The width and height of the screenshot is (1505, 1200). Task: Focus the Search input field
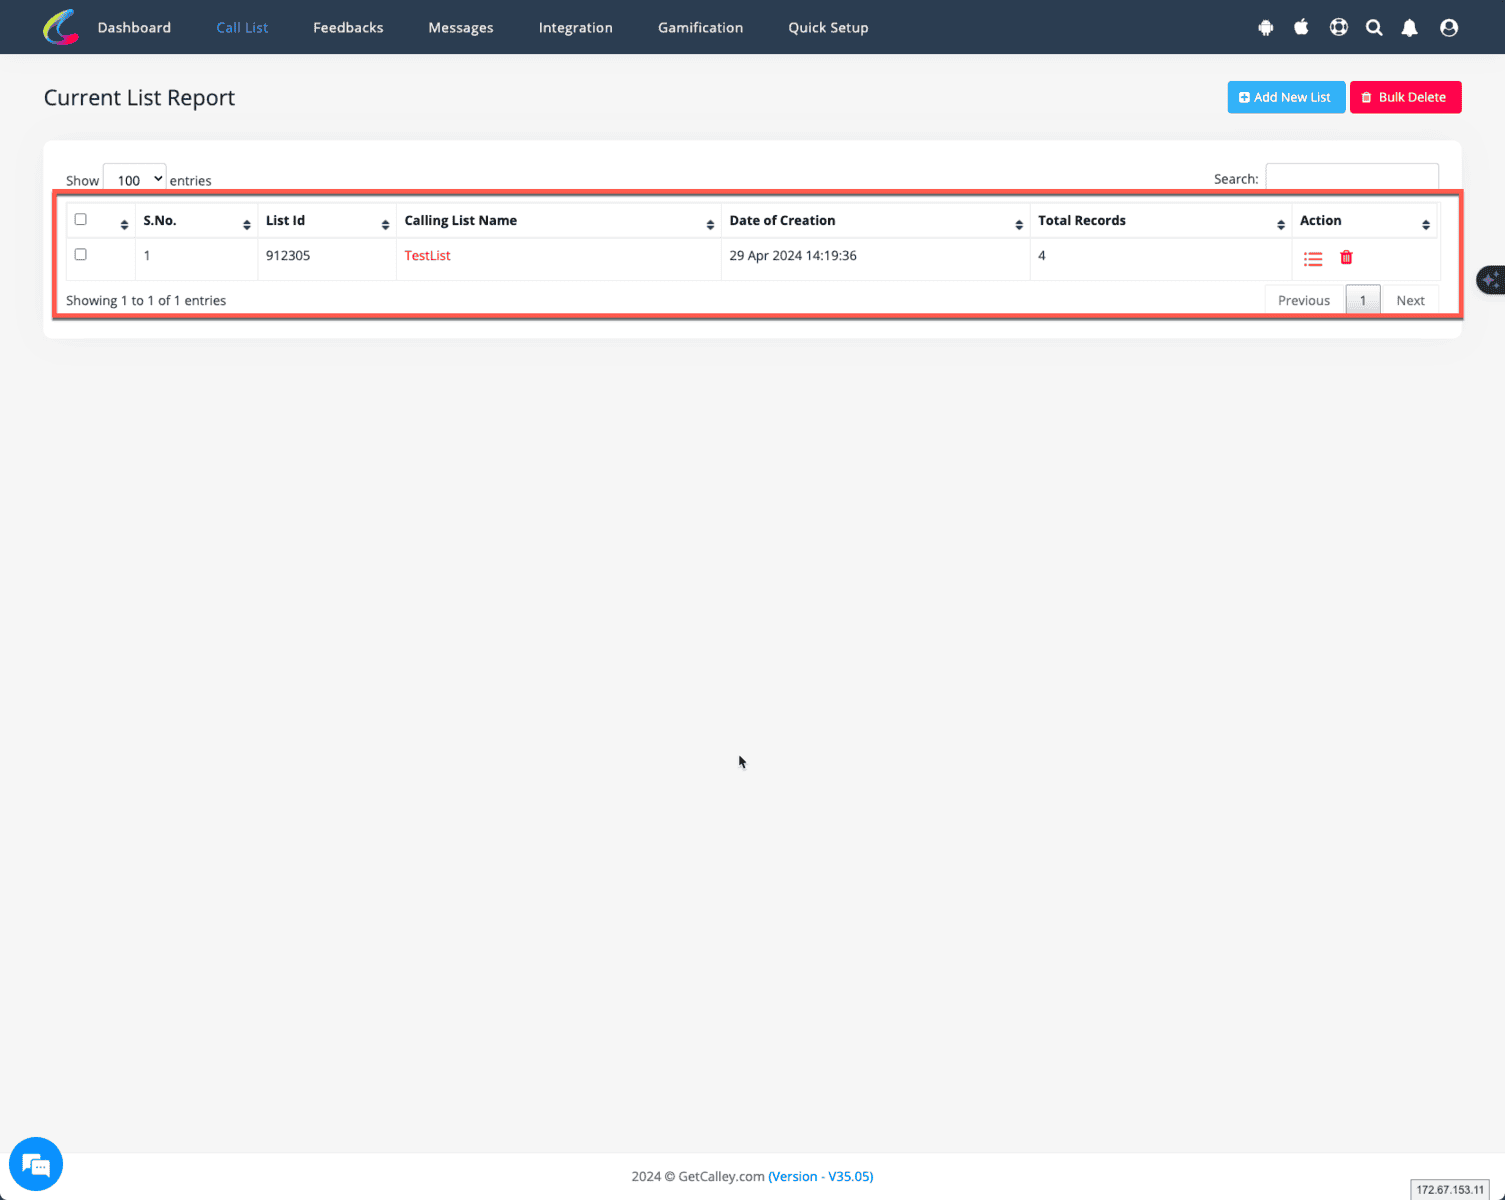(1351, 178)
